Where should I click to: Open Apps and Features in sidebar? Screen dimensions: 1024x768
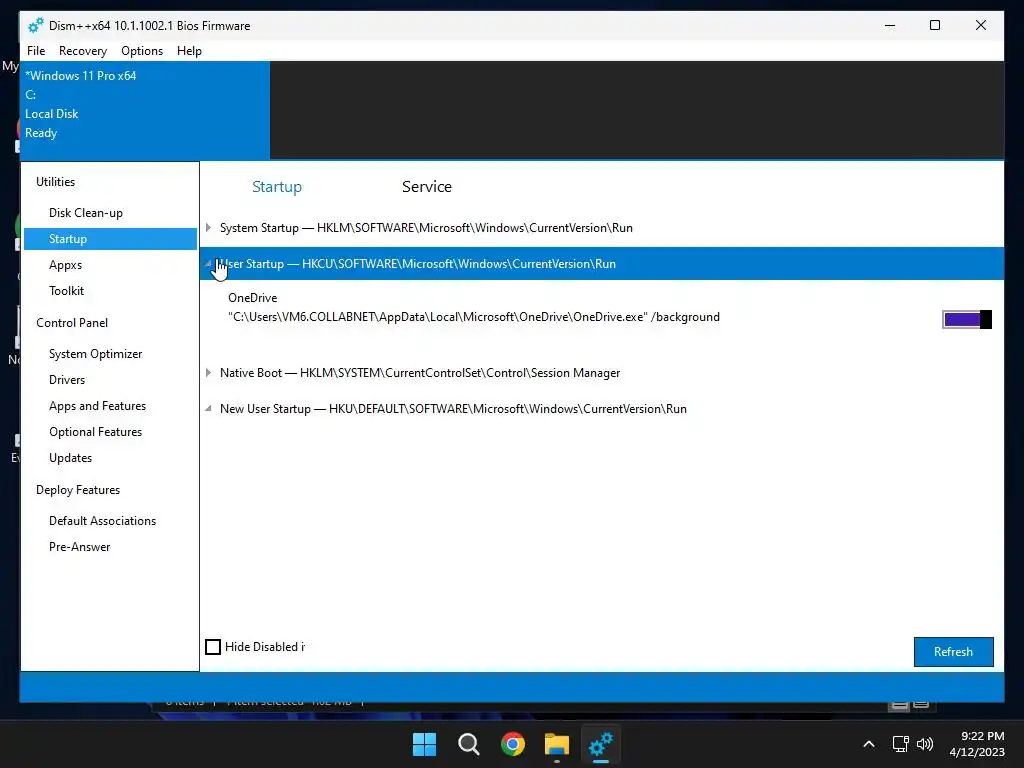point(97,406)
